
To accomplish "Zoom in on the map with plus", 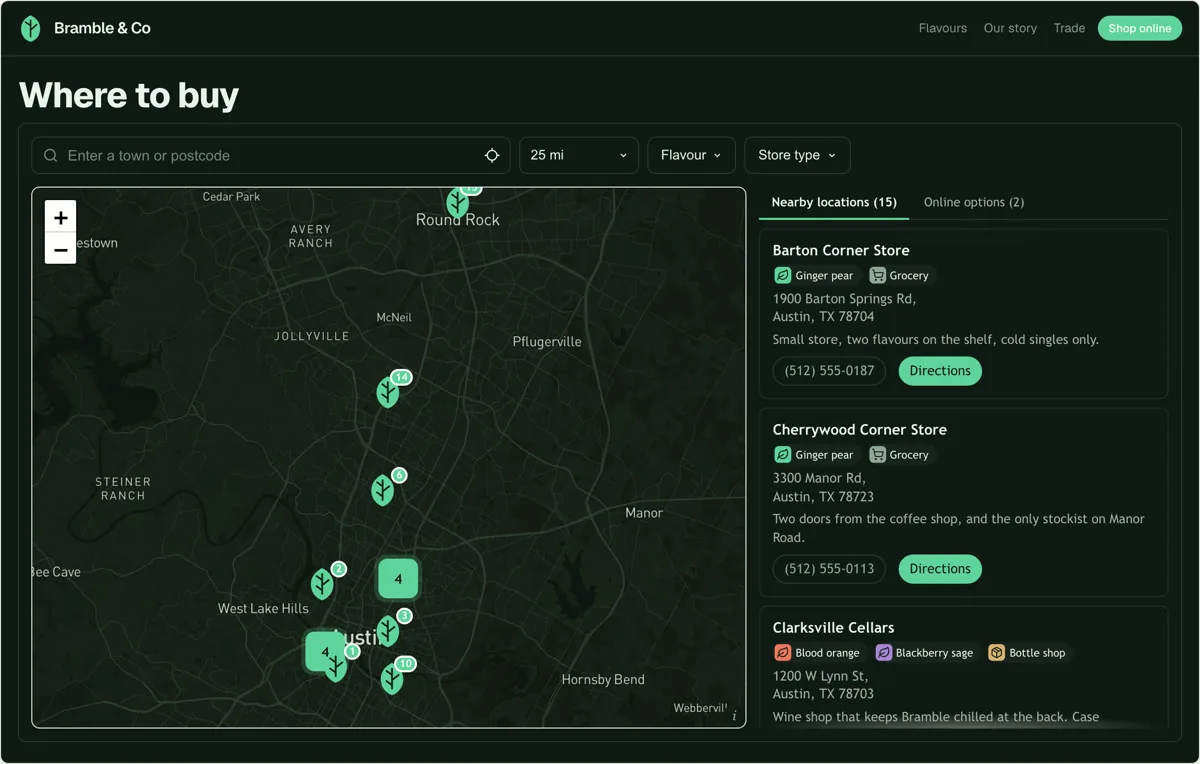I will point(61,217).
